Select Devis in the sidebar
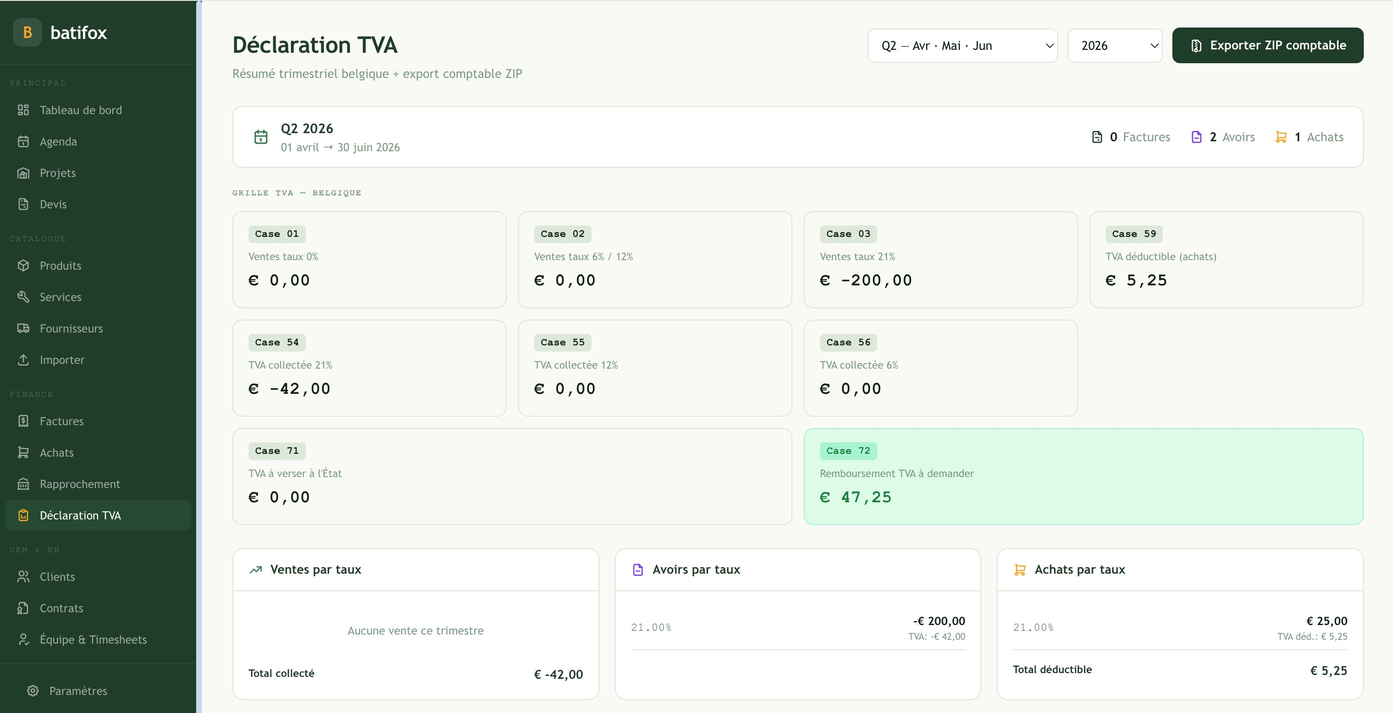This screenshot has height=713, width=1393. [x=98, y=204]
